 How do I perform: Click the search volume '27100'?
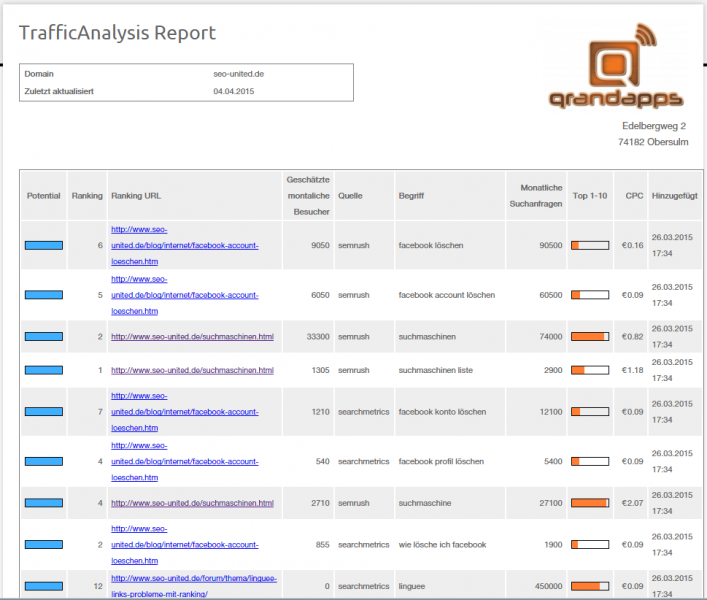551,503
